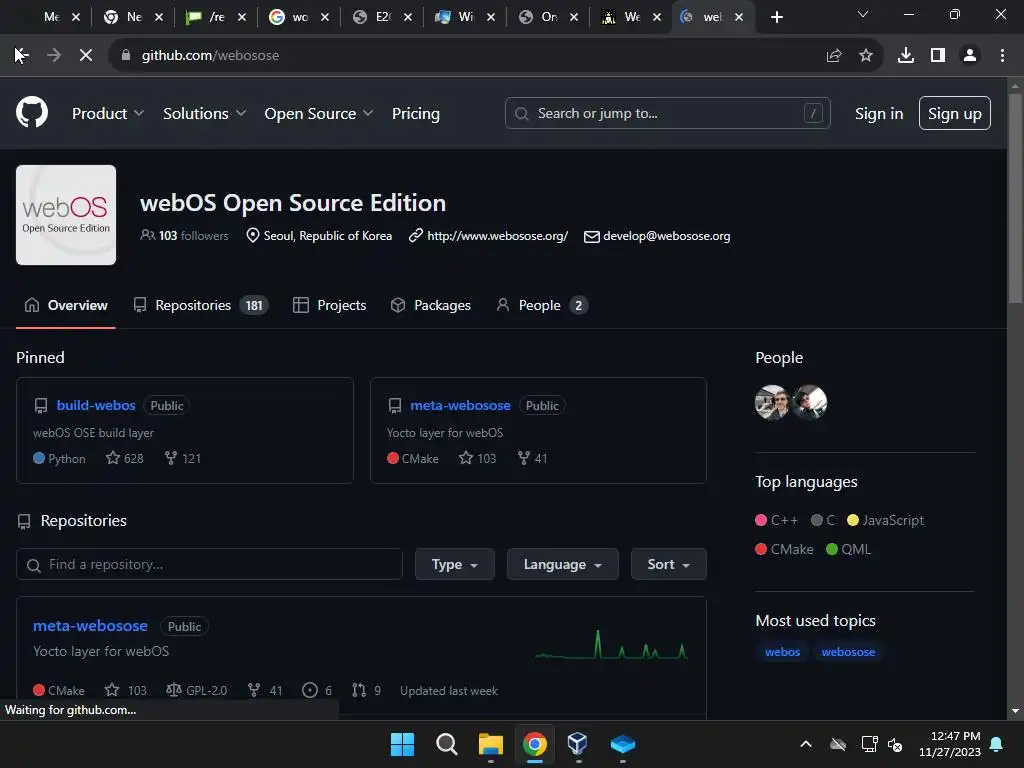Viewport: 1024px width, 768px height.
Task: Open File Explorer from taskbar
Action: (x=490, y=744)
